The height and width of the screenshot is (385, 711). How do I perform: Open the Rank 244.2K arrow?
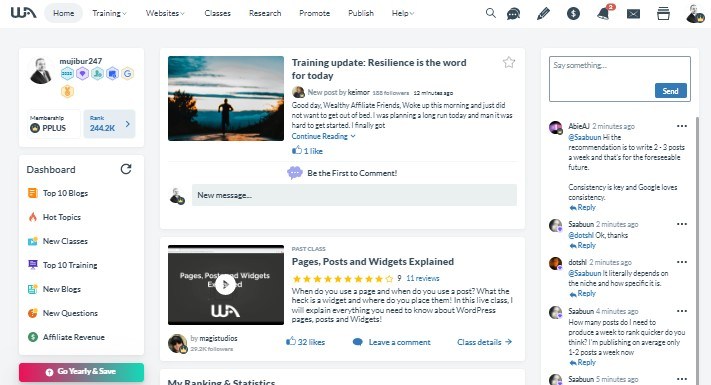pyautogui.click(x=127, y=123)
